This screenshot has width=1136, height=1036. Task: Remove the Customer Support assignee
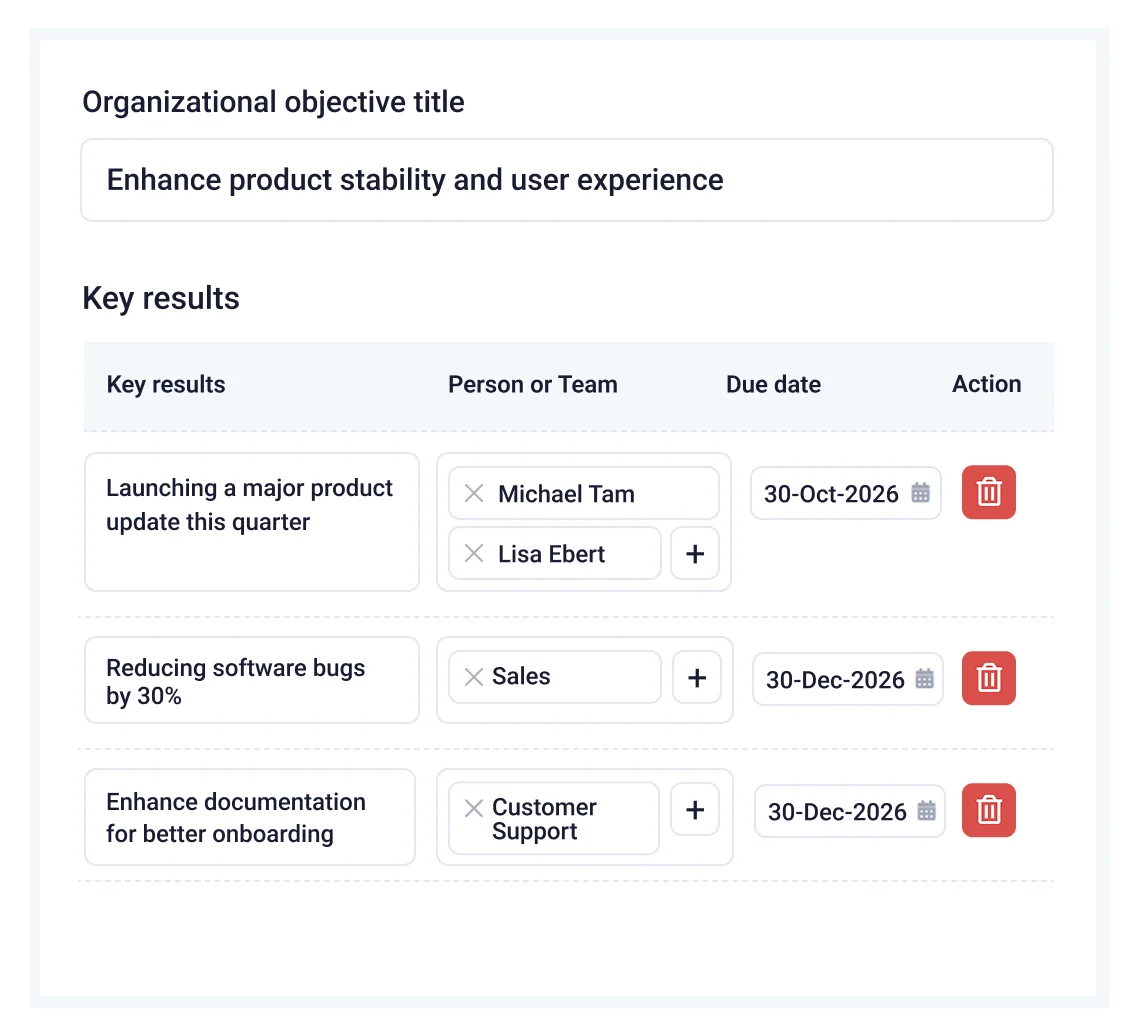(x=473, y=808)
